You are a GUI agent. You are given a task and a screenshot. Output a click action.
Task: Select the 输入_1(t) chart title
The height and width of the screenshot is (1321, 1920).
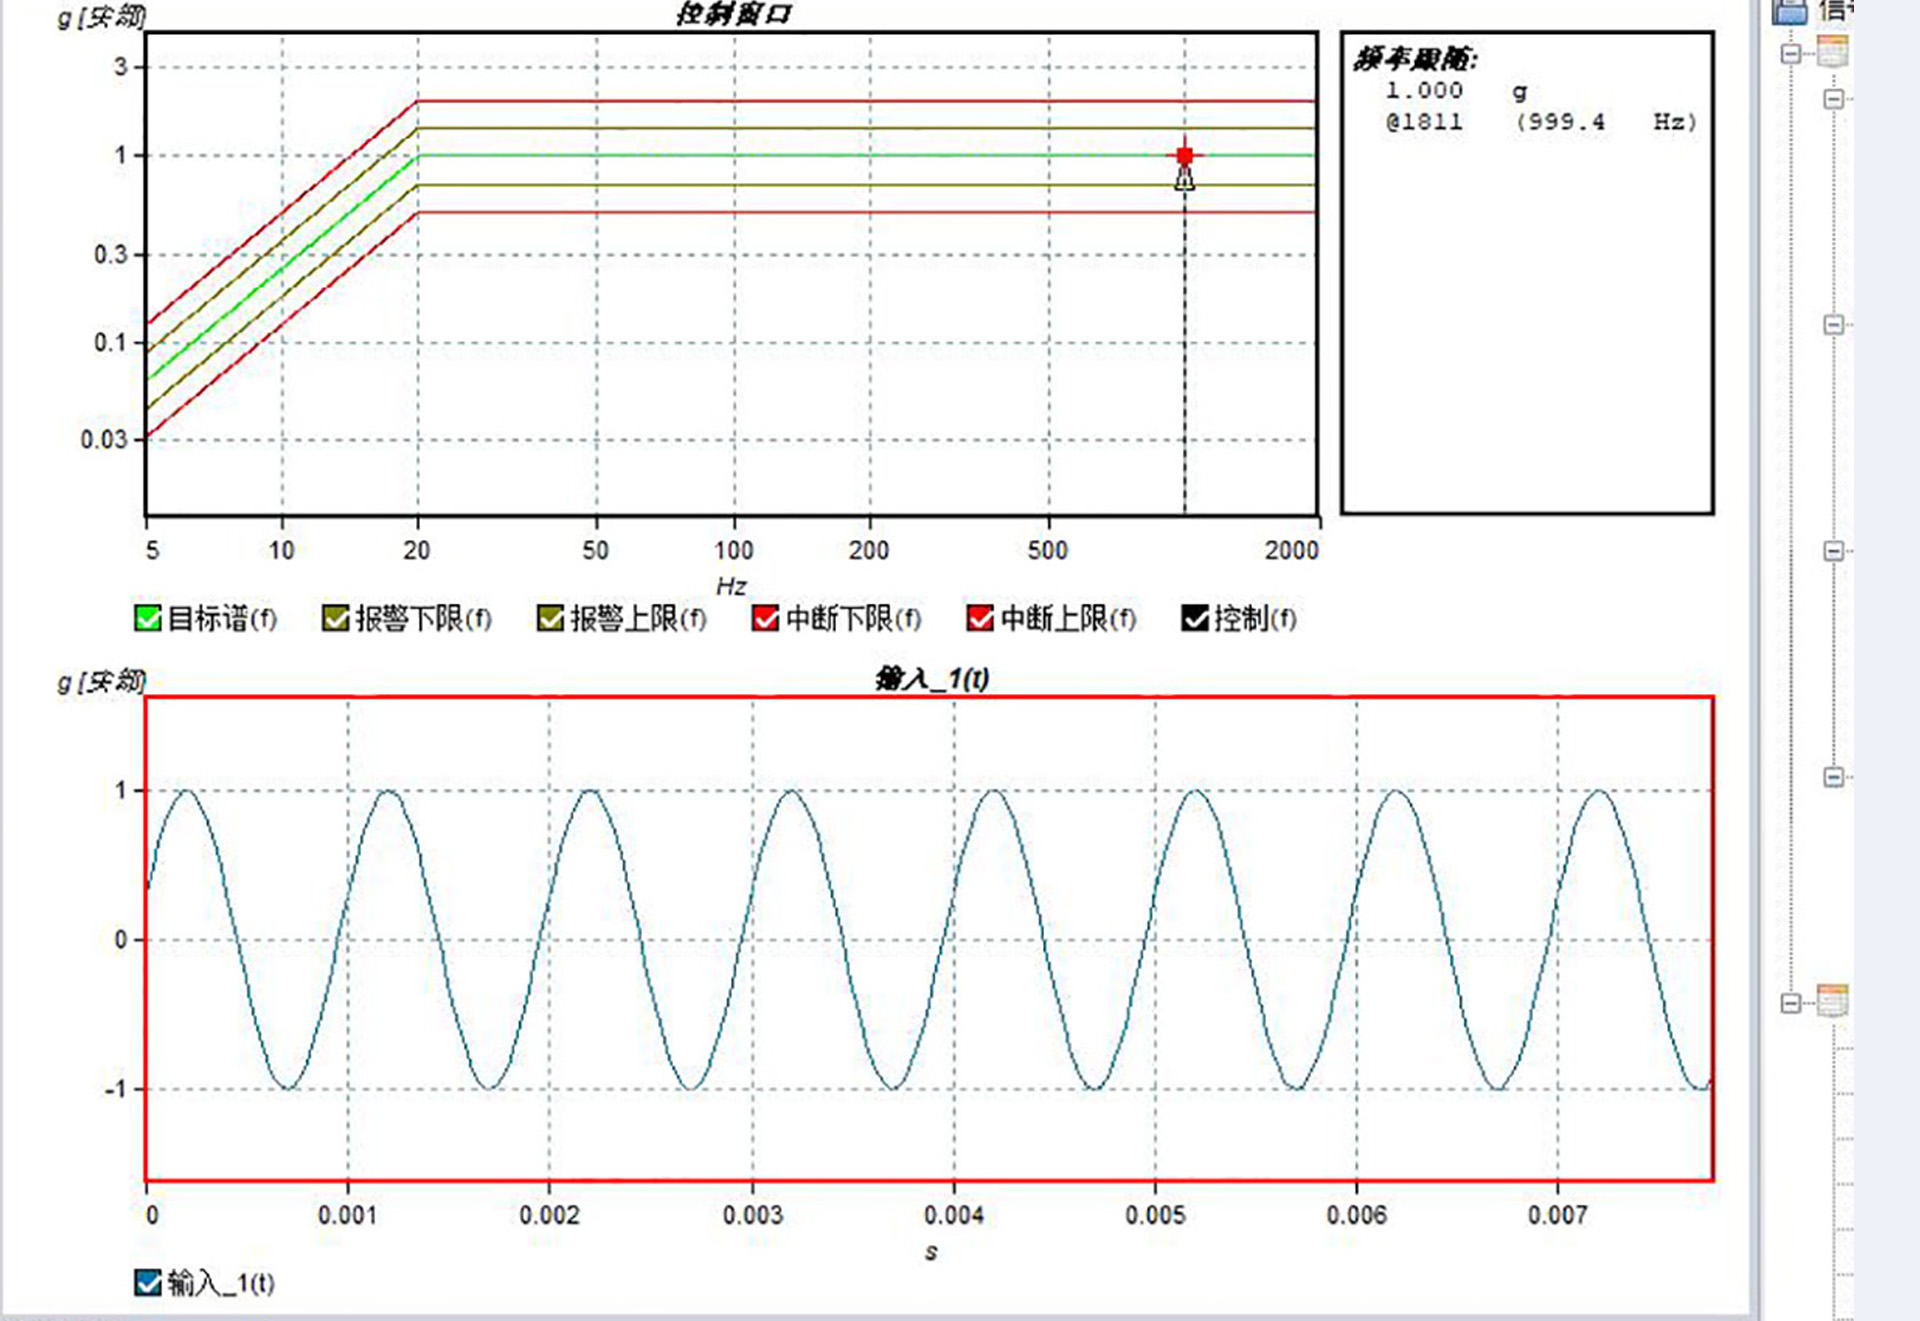click(932, 679)
